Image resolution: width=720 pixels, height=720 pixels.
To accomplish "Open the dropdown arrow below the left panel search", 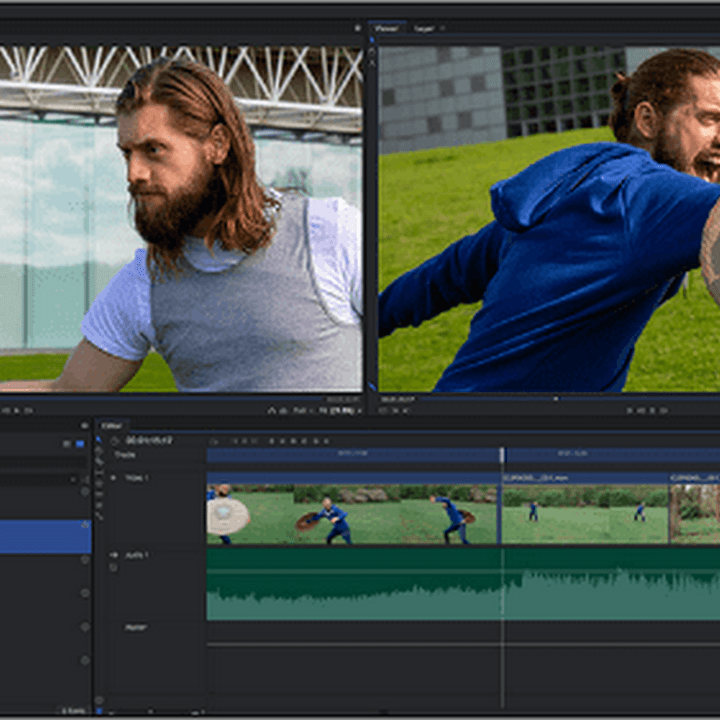I will pyautogui.click(x=73, y=480).
